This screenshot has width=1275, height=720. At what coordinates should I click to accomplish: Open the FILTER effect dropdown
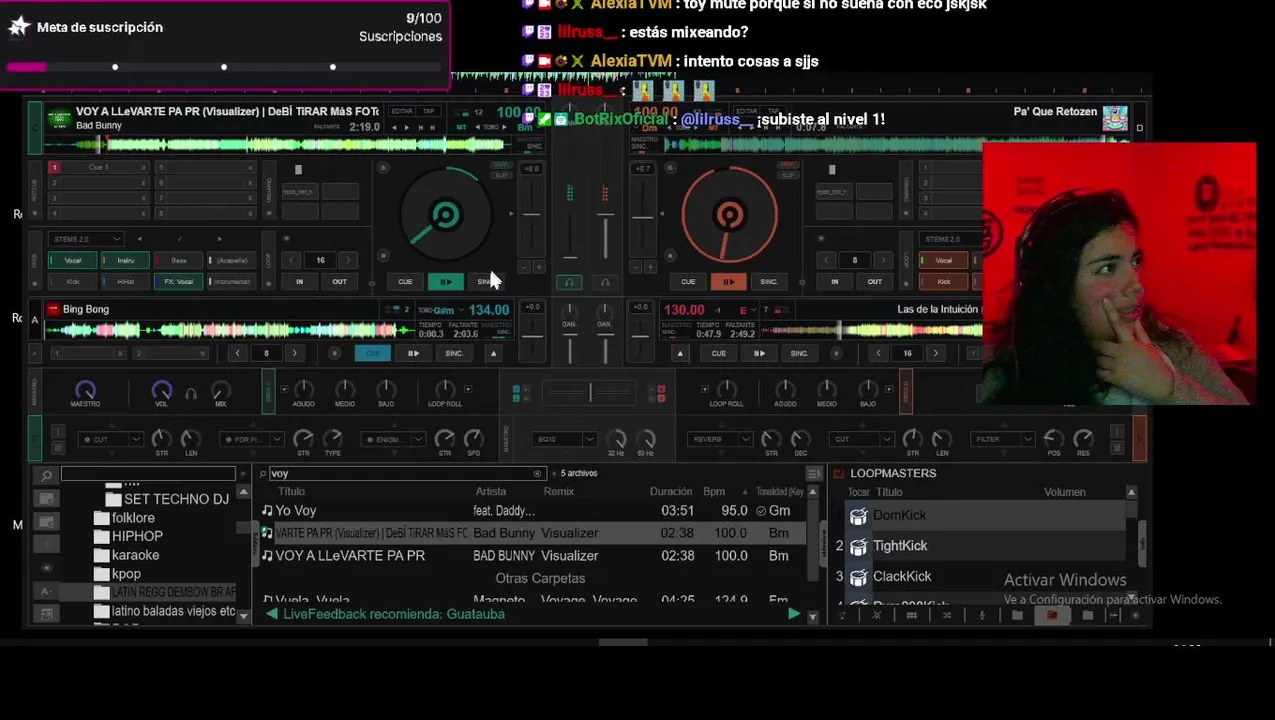[x=1001, y=439]
